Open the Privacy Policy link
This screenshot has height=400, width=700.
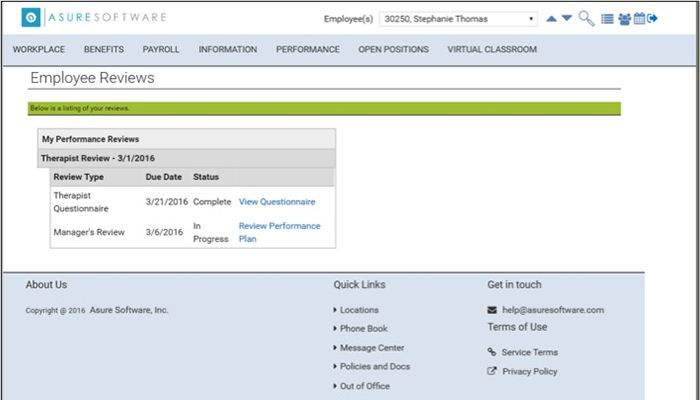(529, 371)
